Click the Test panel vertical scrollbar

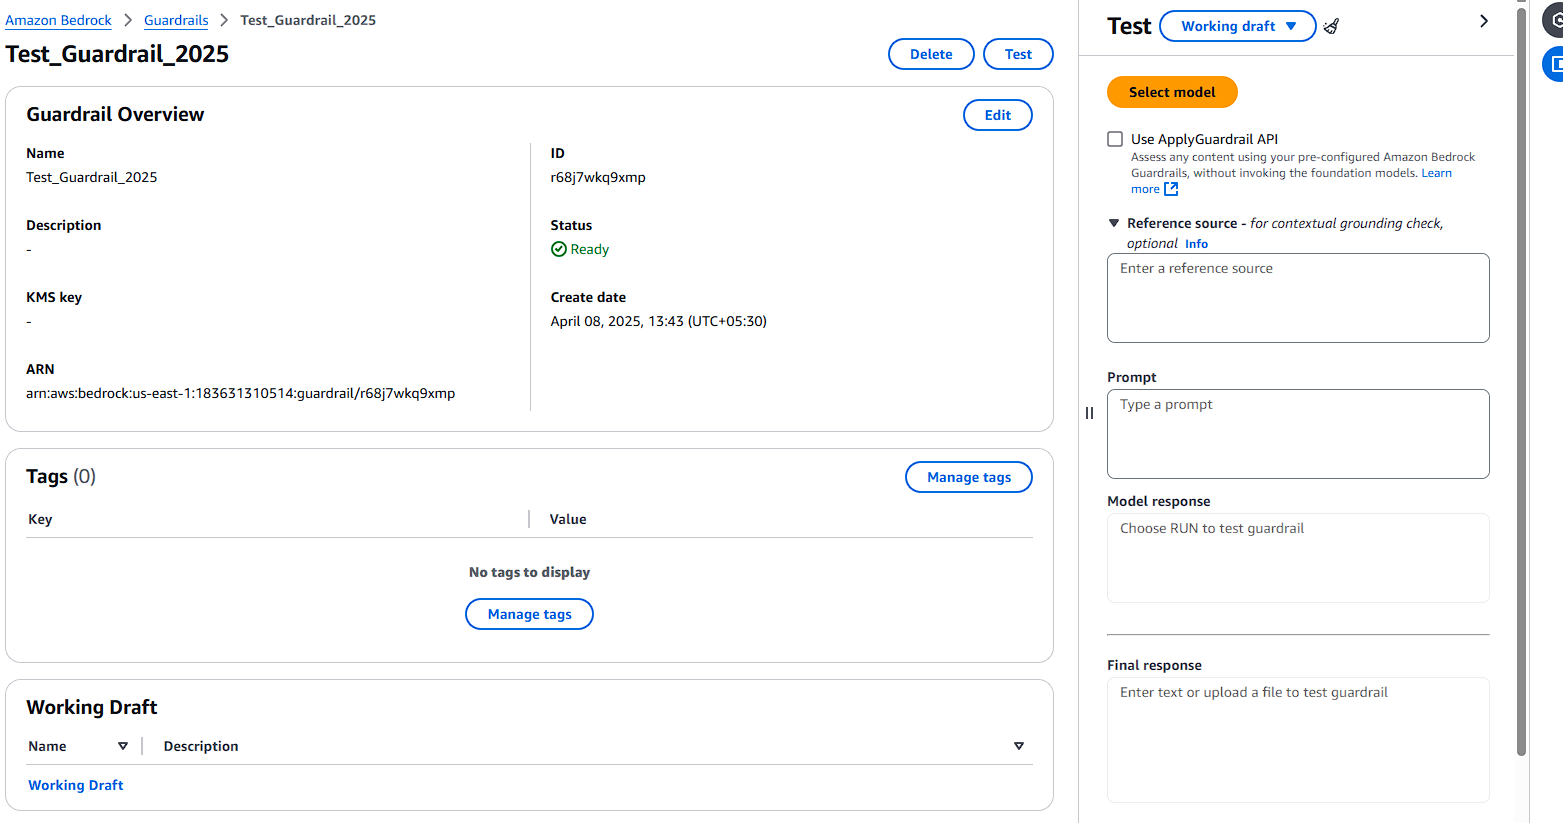(1522, 380)
